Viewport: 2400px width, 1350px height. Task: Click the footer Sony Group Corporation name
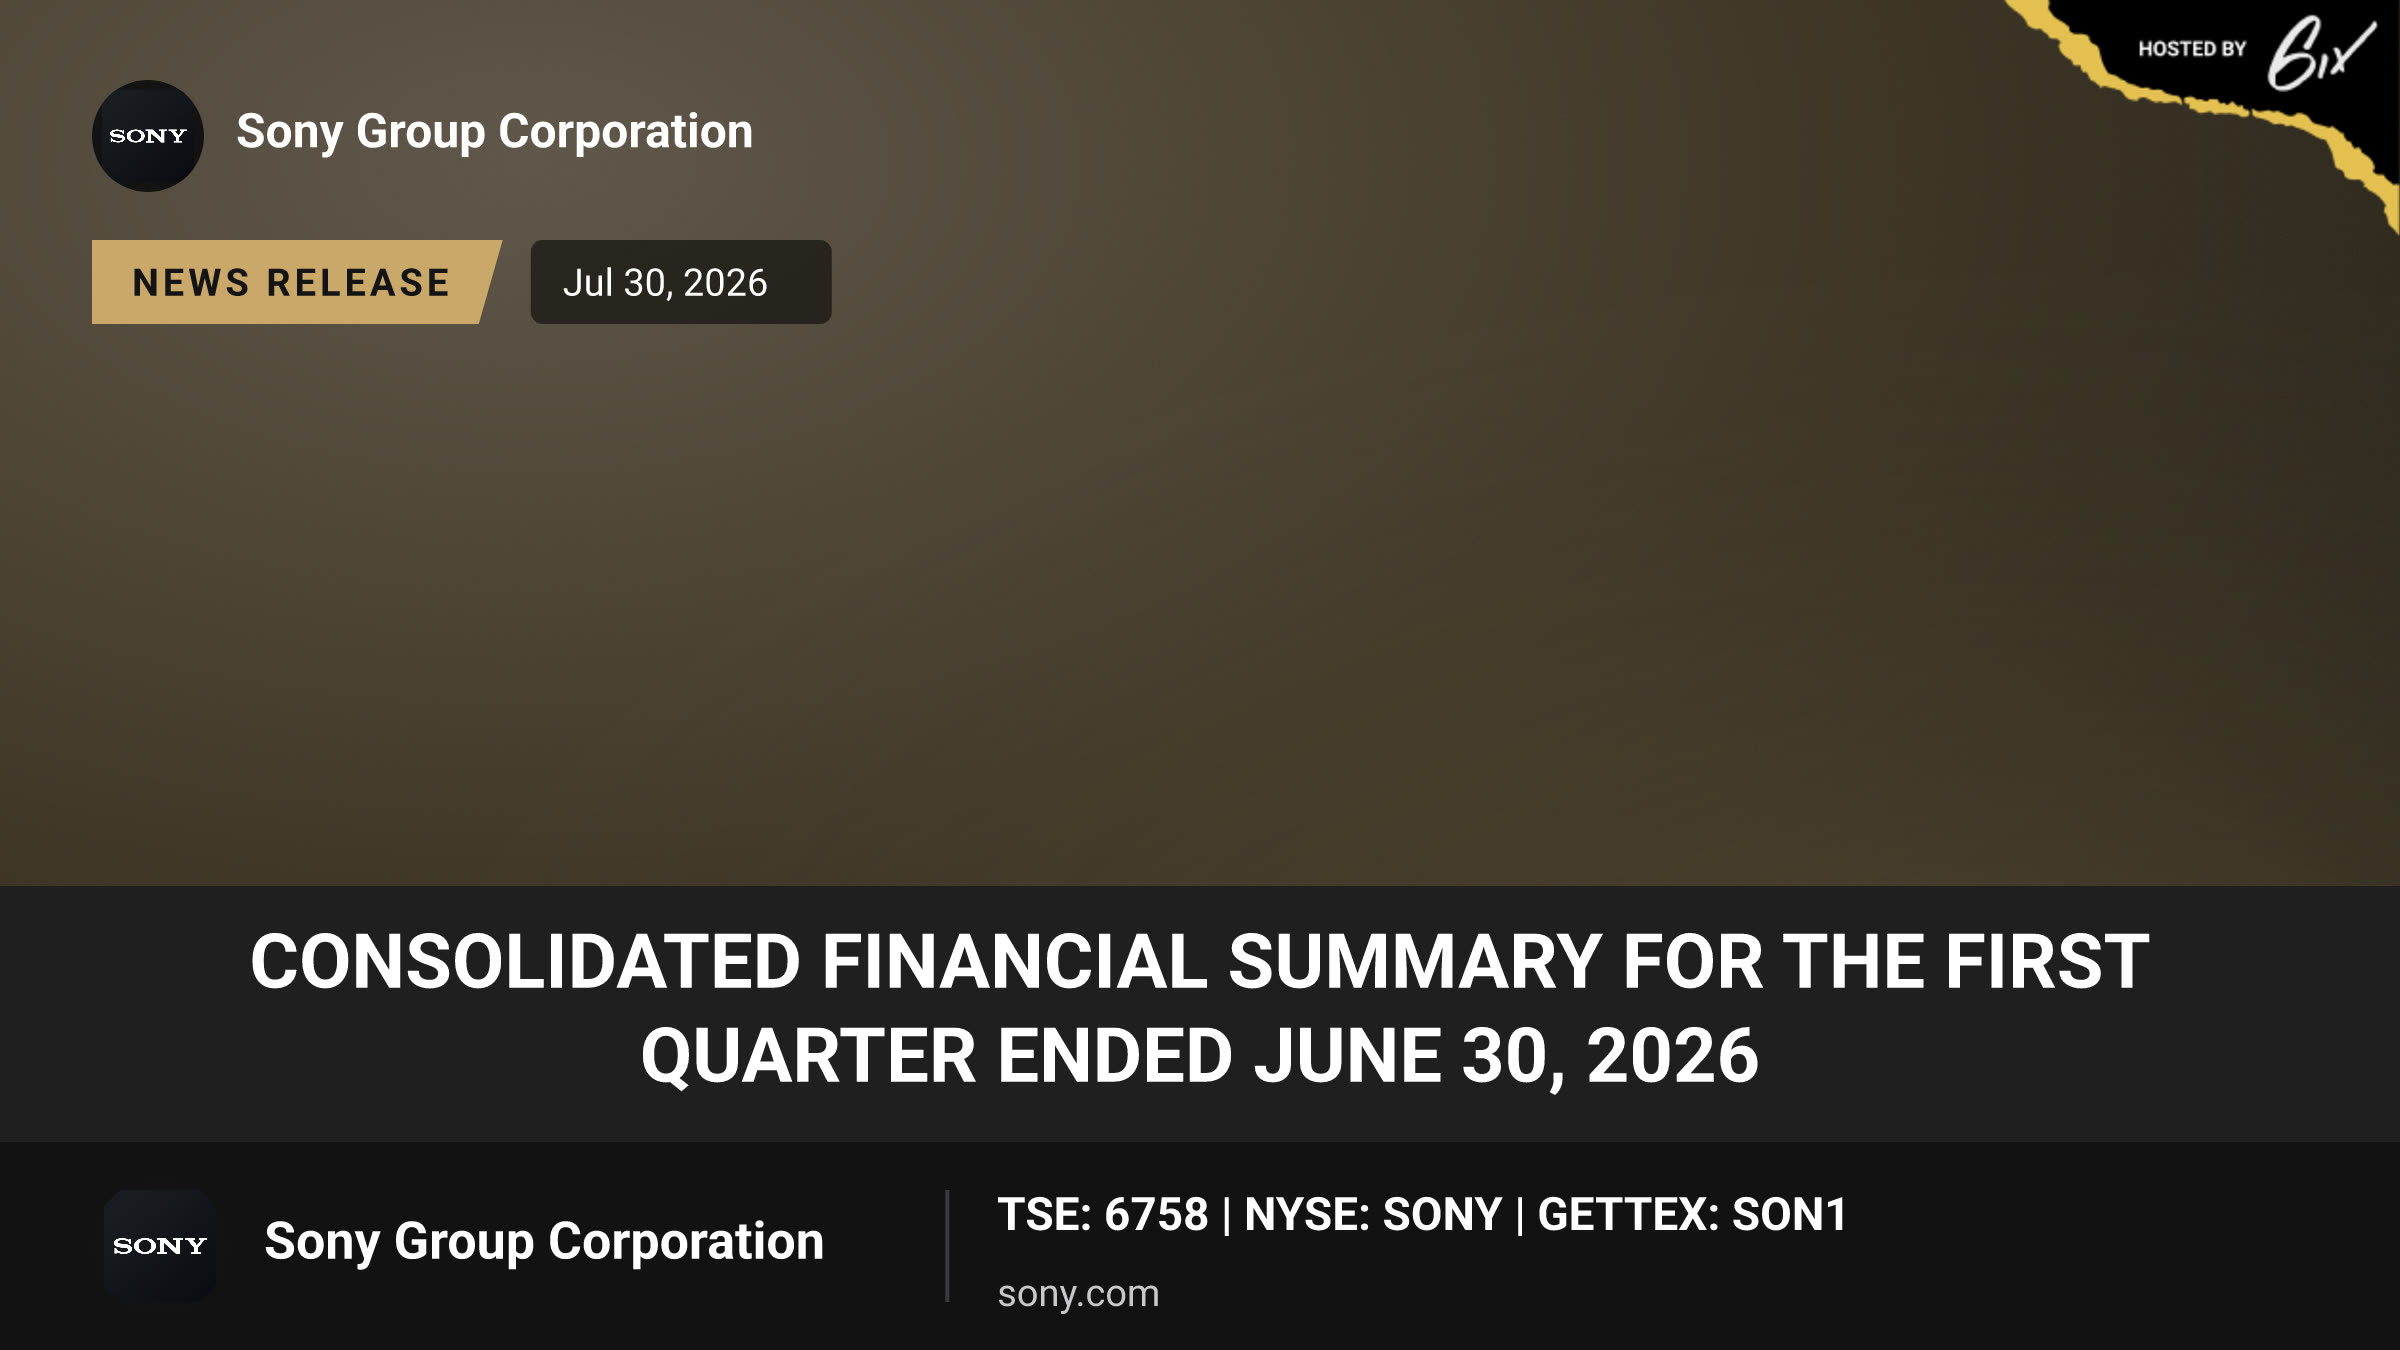(x=544, y=1242)
